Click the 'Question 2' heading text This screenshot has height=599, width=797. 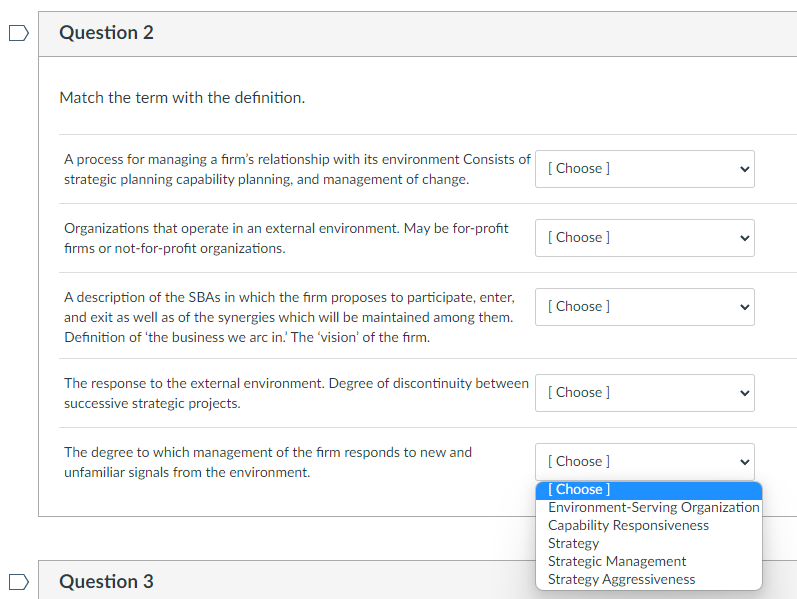click(106, 33)
